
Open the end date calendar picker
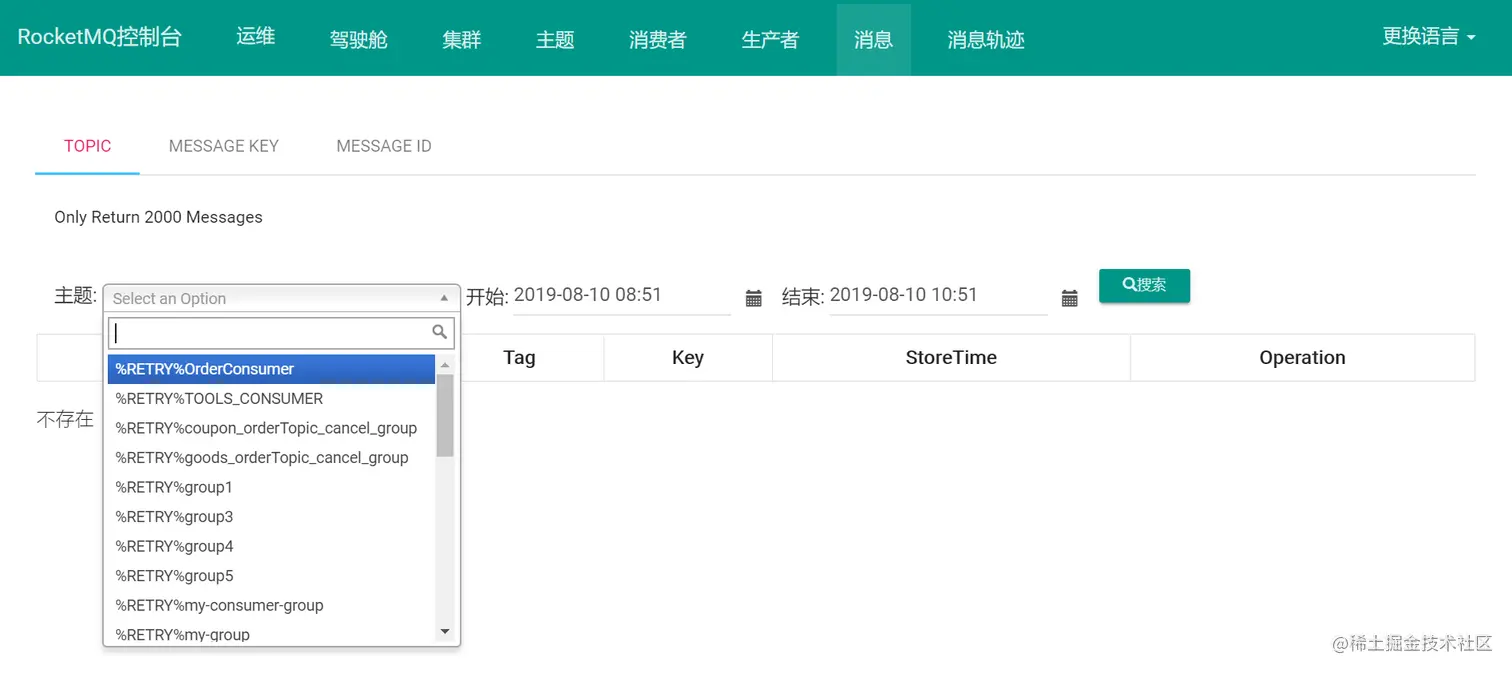[1069, 297]
